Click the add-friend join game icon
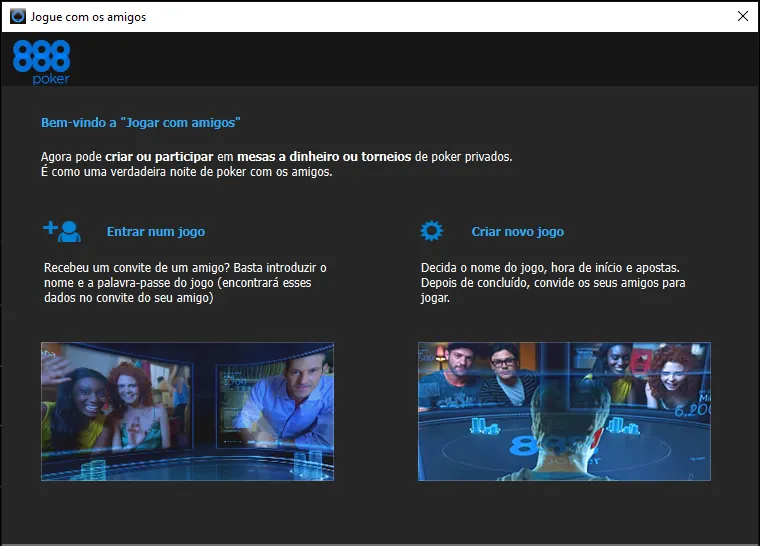Viewport: 760px width, 546px height. pos(62,231)
